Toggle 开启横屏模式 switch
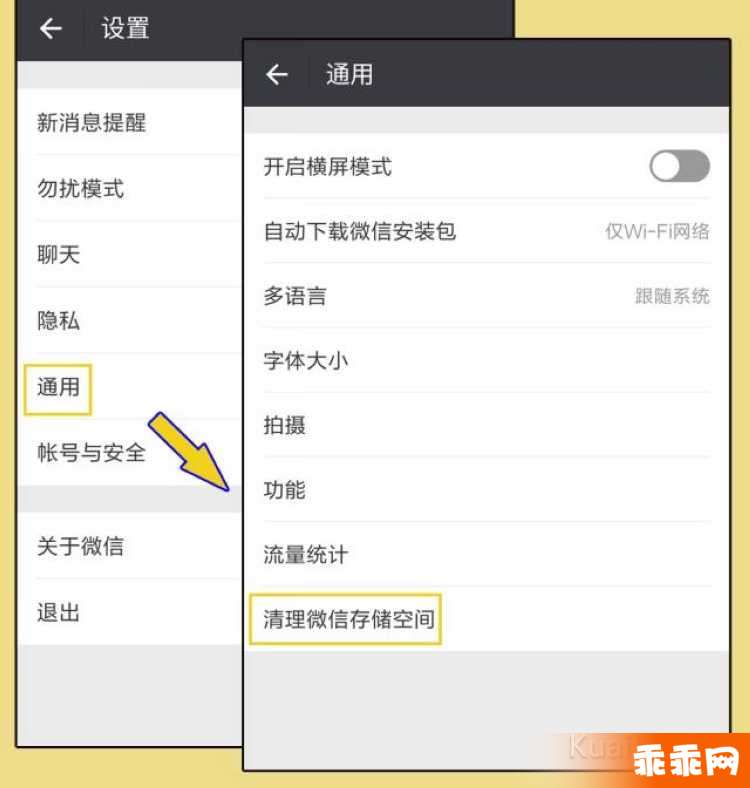750x788 pixels. [679, 166]
